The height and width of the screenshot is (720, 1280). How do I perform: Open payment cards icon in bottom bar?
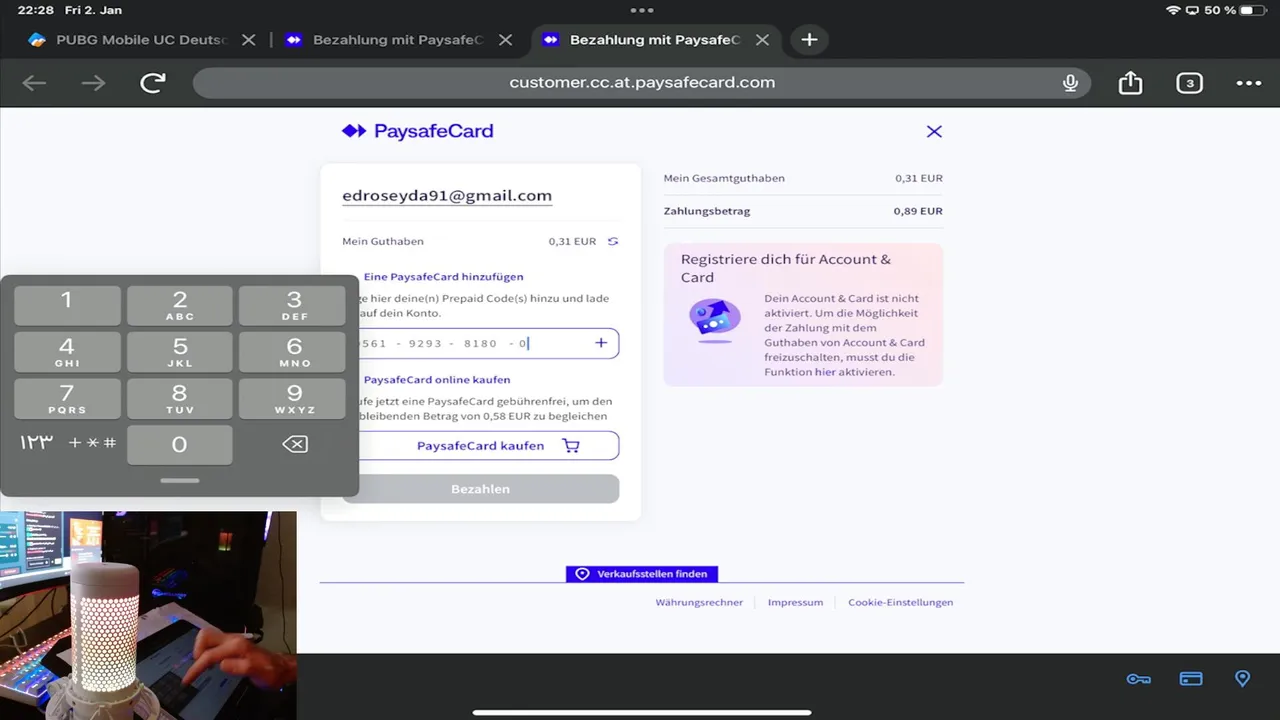[x=1191, y=679]
